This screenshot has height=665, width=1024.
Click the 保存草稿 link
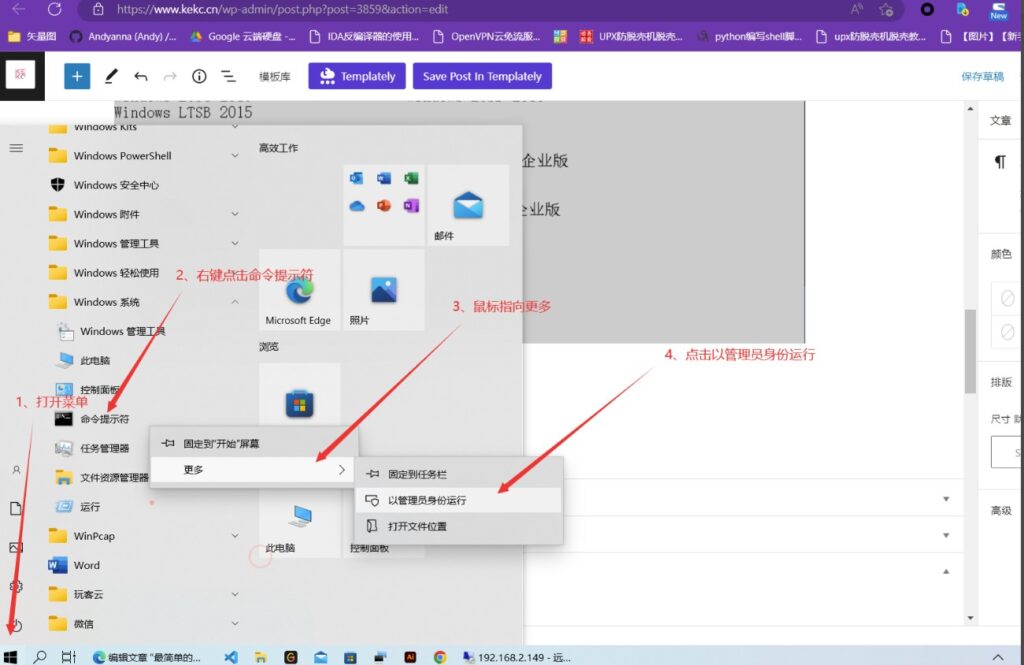click(x=982, y=76)
